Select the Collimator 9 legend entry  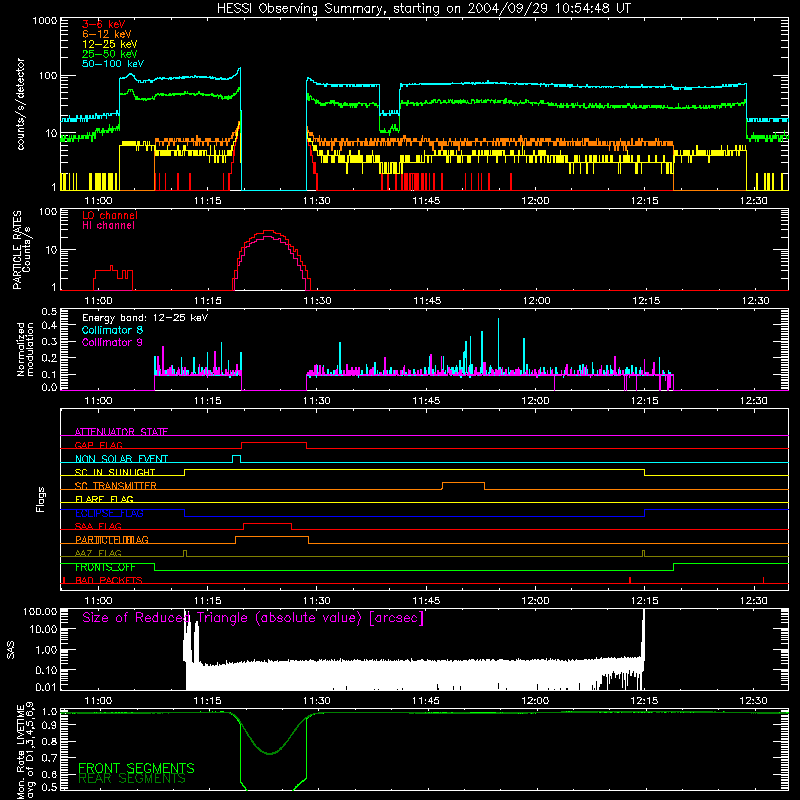point(112,342)
